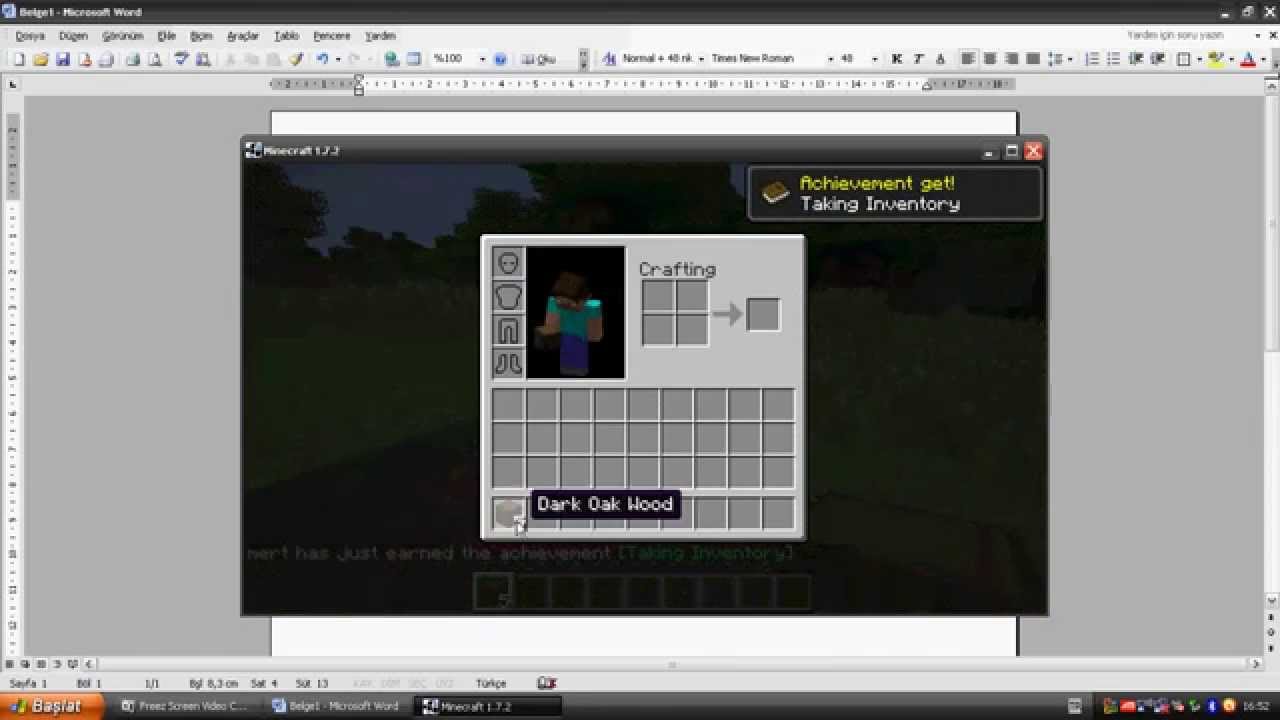1280x720 pixels.
Task: Toggle bold (K) formatting
Action: click(x=897, y=59)
